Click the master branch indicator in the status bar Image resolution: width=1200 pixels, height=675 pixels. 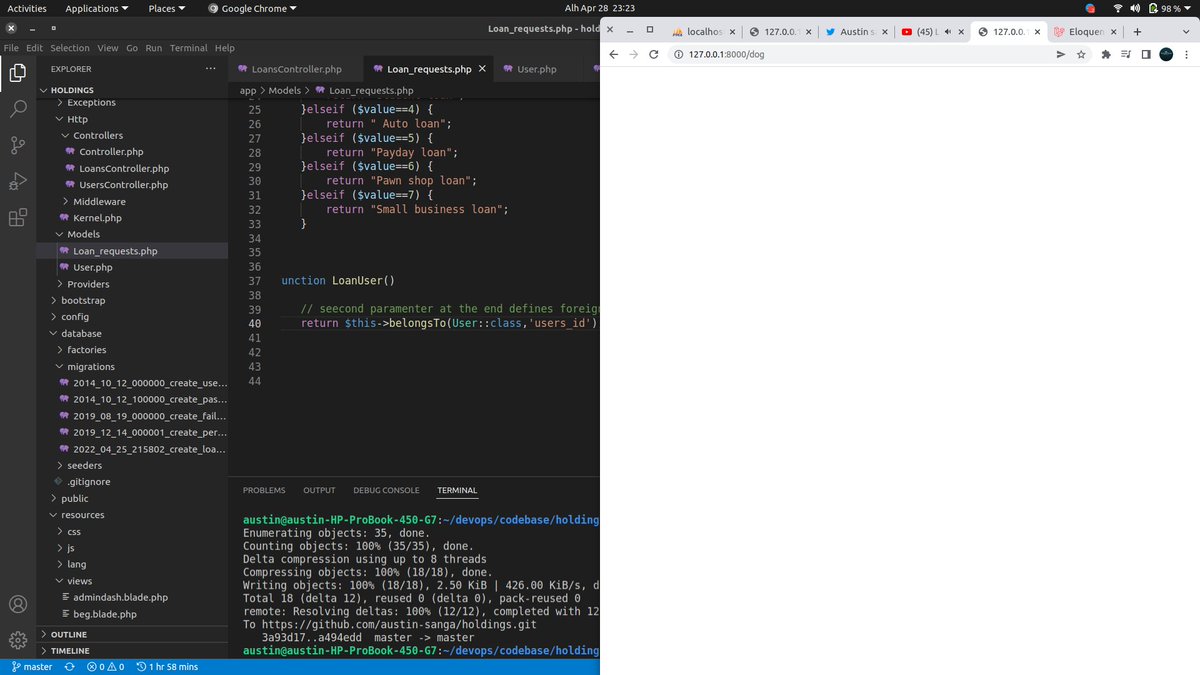coord(32,667)
